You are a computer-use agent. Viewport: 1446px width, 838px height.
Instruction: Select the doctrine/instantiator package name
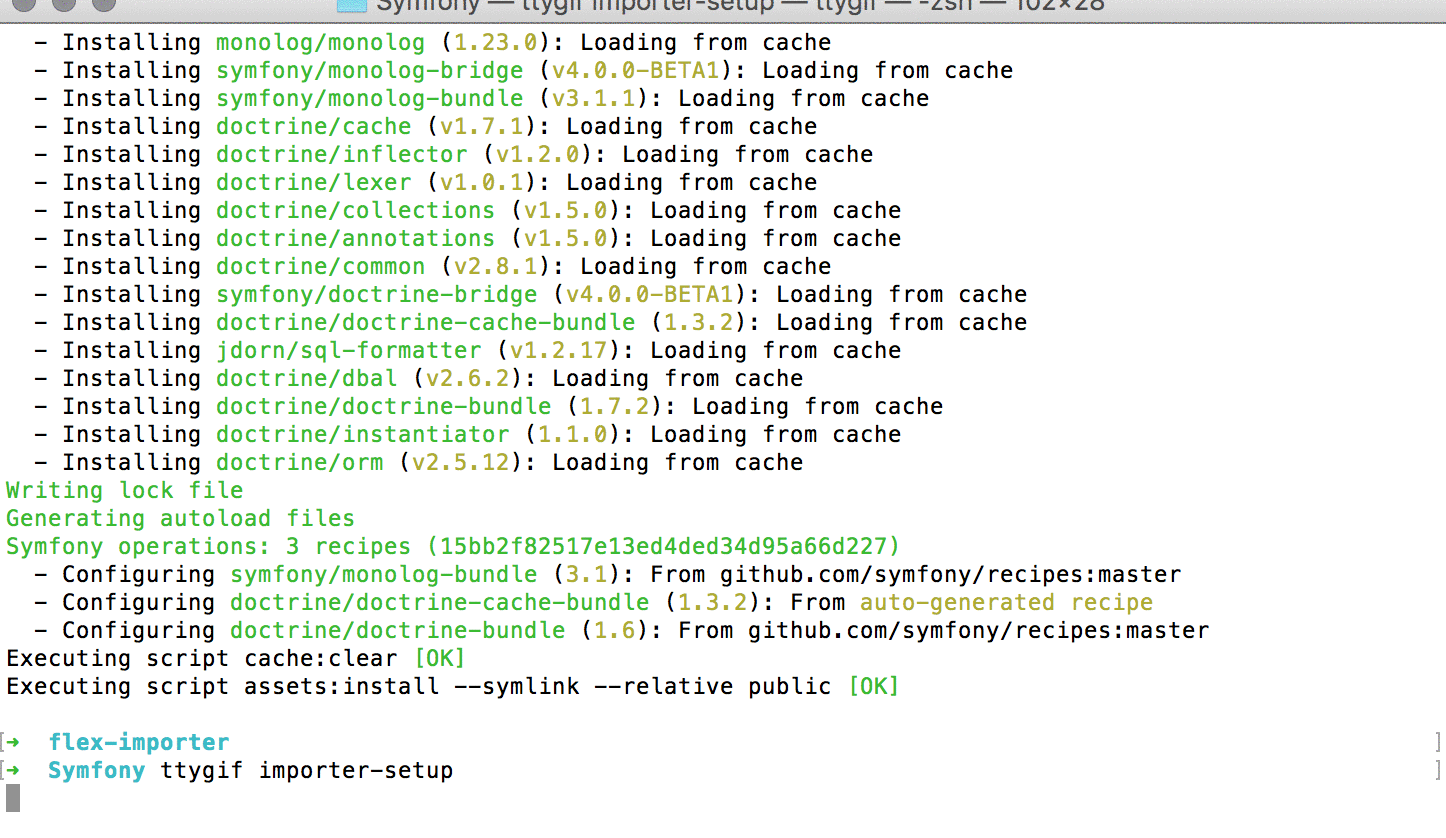coord(362,435)
